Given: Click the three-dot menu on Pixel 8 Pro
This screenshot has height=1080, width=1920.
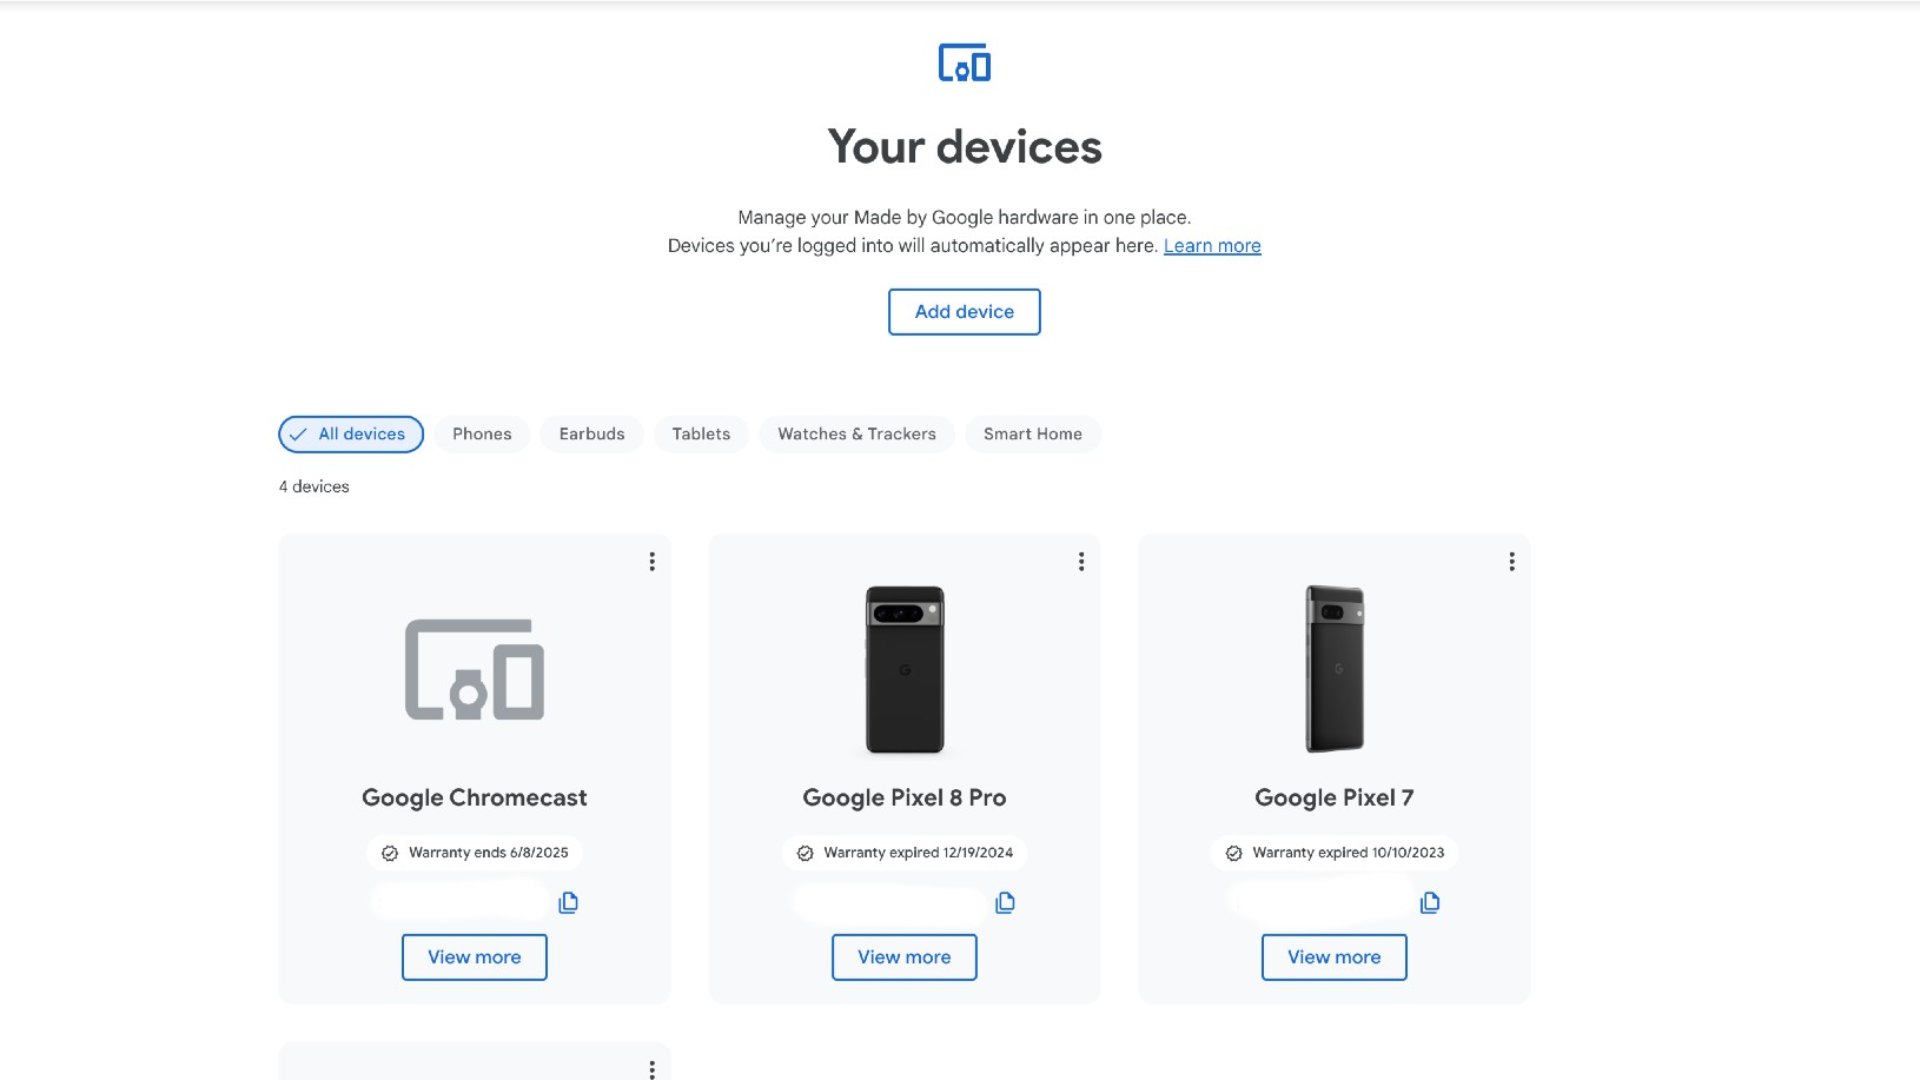Looking at the screenshot, I should [x=1080, y=562].
